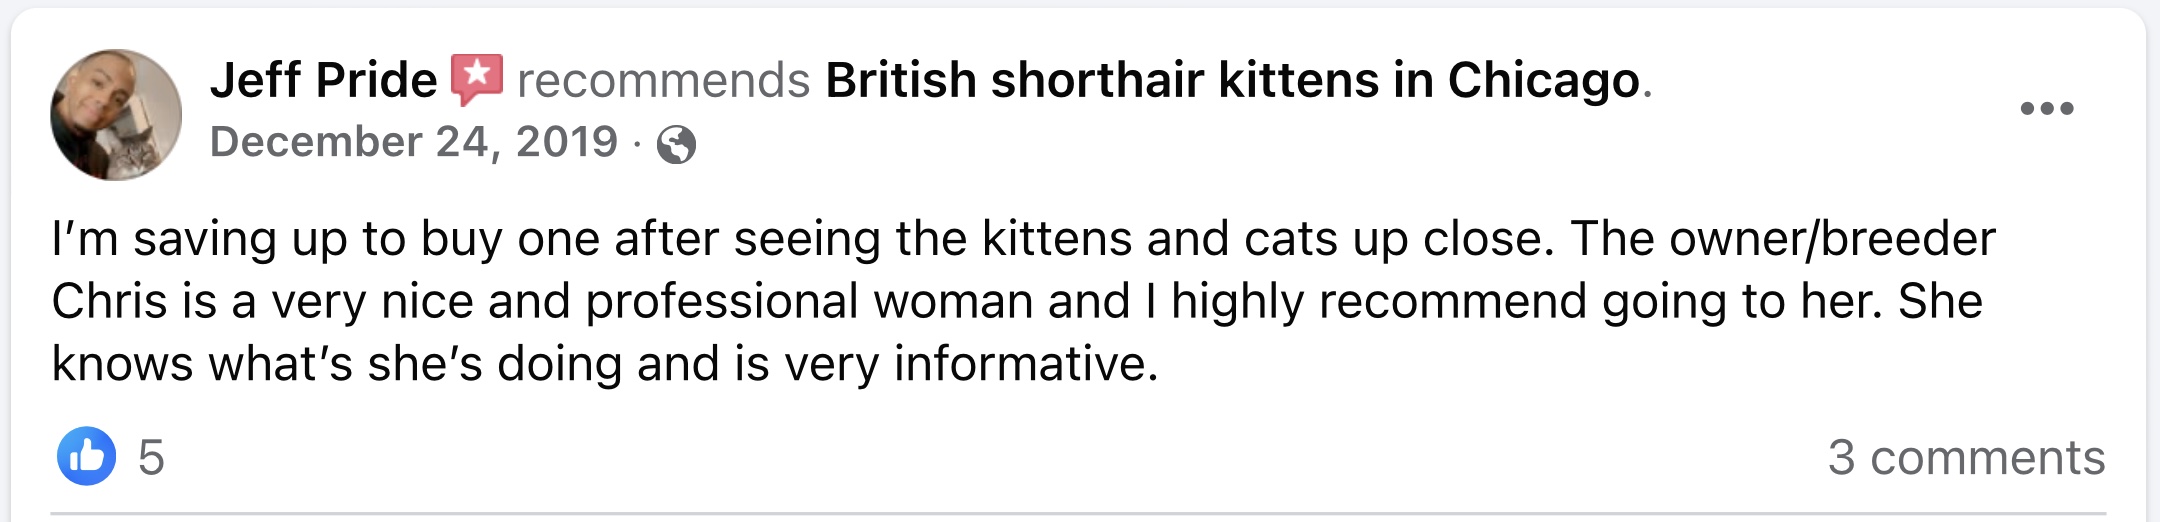Open the 3 comments link

[x=1966, y=457]
